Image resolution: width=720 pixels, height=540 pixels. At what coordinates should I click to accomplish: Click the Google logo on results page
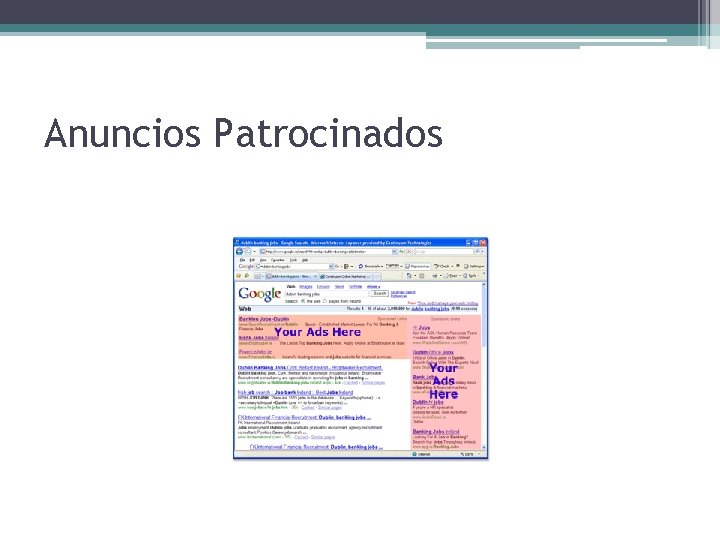[259, 295]
